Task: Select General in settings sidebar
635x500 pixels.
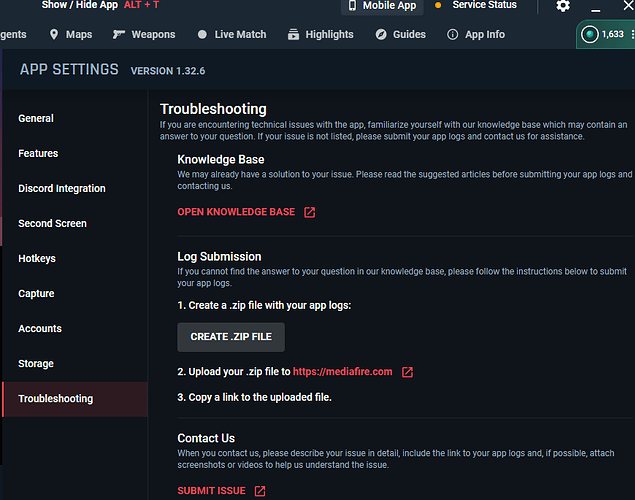Action: coord(75,118)
